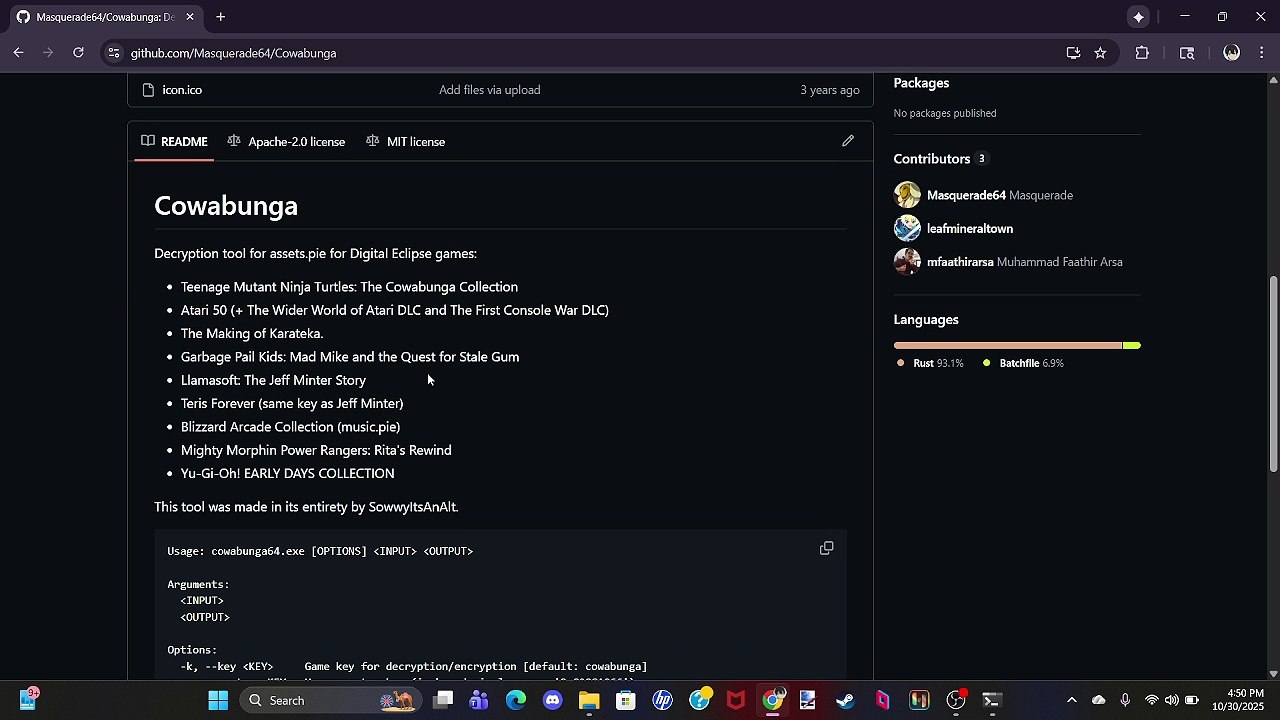Open leafmineraltown profile name link
Screen dimensions: 1280x720
pos(970,228)
